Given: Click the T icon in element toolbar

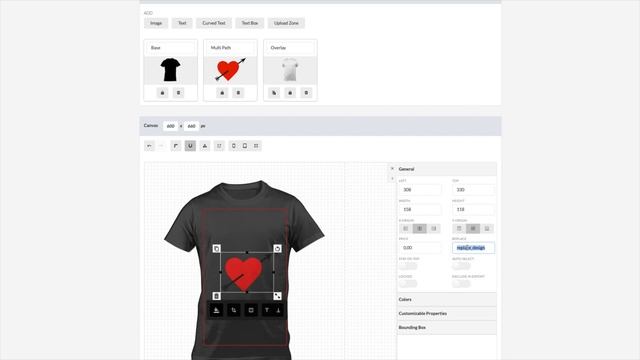Looking at the screenshot, I should tap(267, 310).
